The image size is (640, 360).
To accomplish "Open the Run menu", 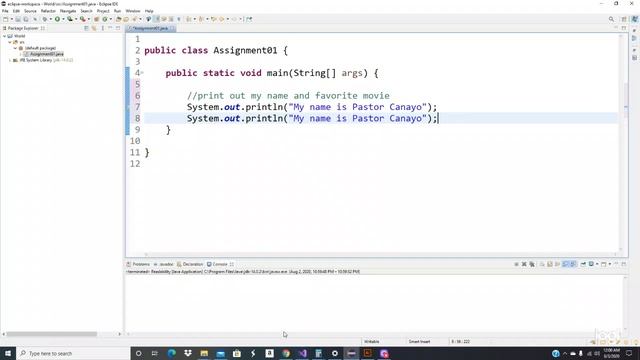I will (117, 11).
